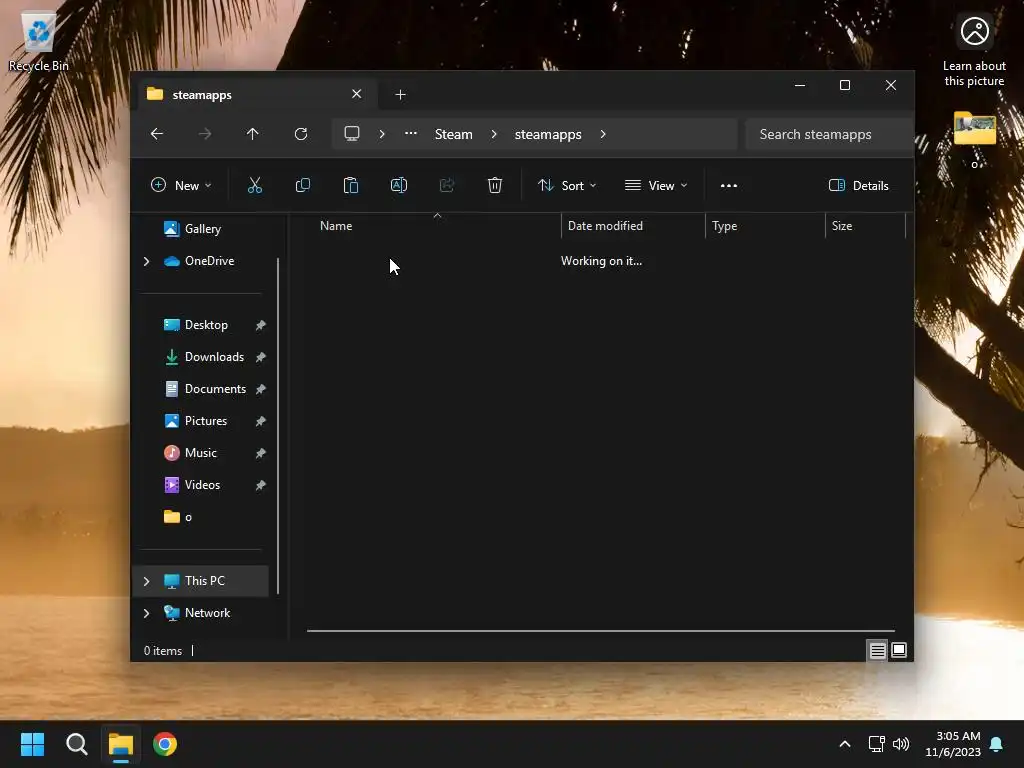Open the volume speaker tray icon

901,744
